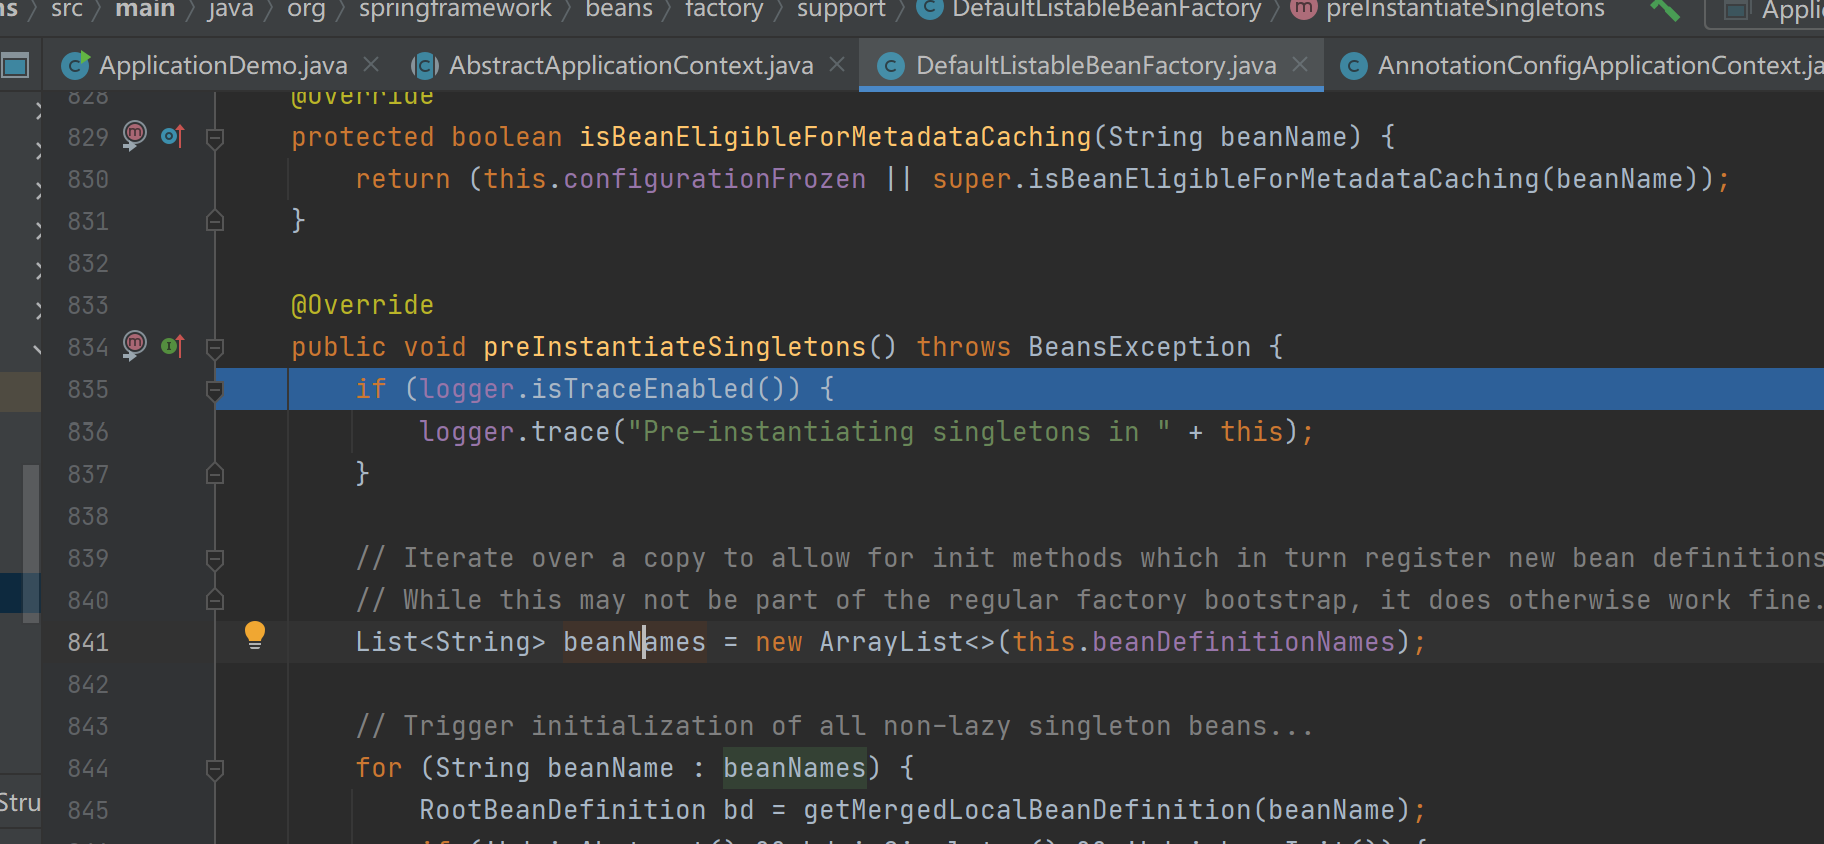Click the green Build project hammer icon

[x=1665, y=10]
